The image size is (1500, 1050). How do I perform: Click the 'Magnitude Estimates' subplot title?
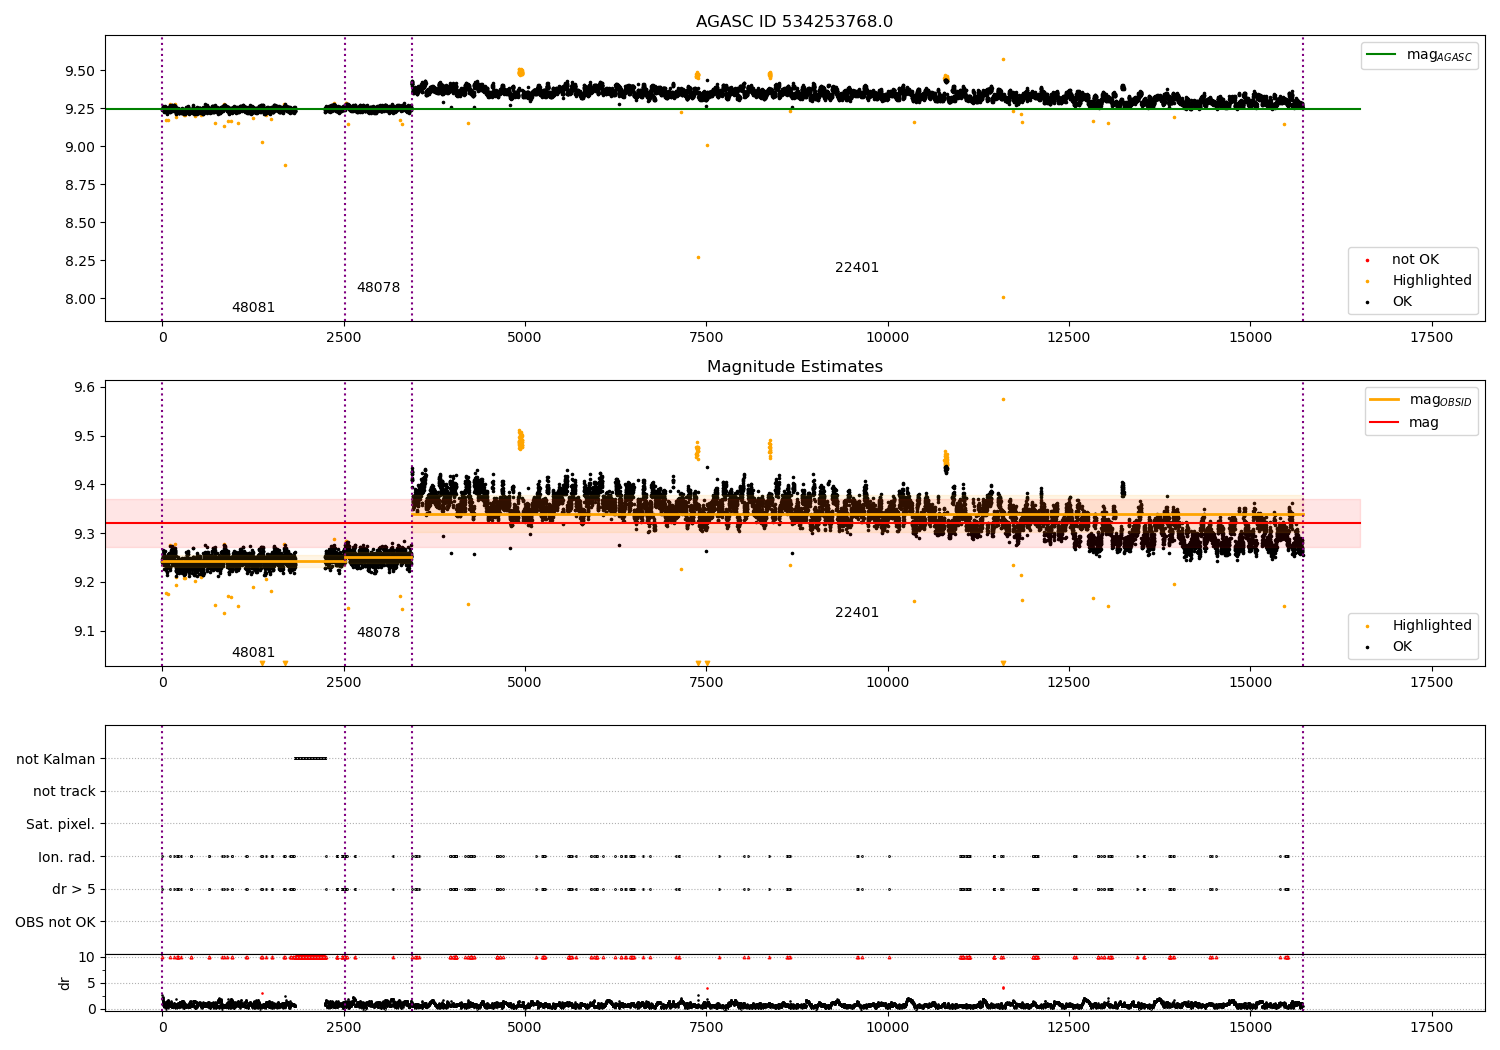(x=794, y=367)
